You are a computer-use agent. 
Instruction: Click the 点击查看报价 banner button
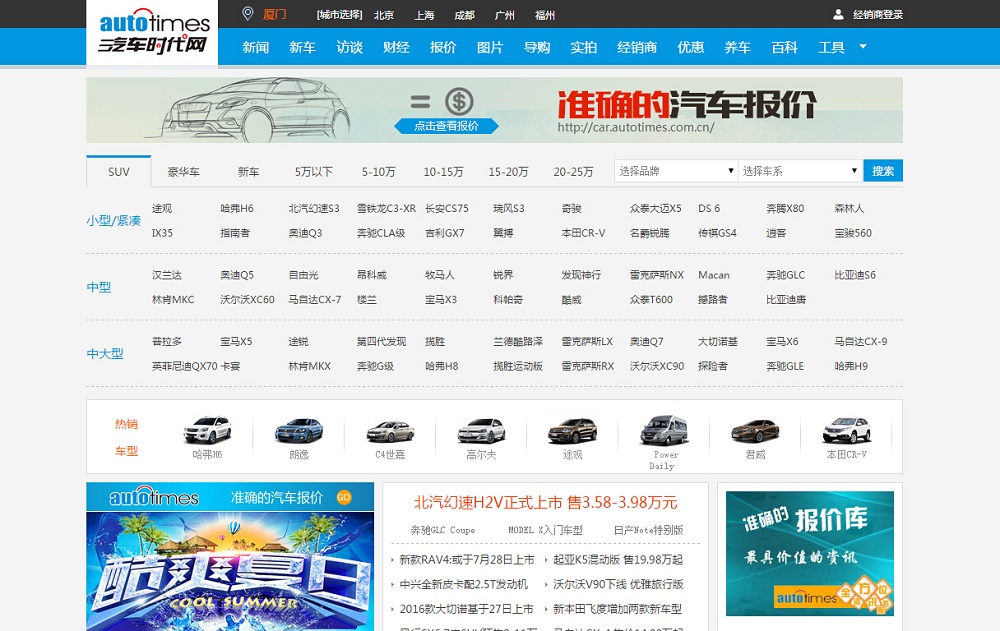point(446,126)
